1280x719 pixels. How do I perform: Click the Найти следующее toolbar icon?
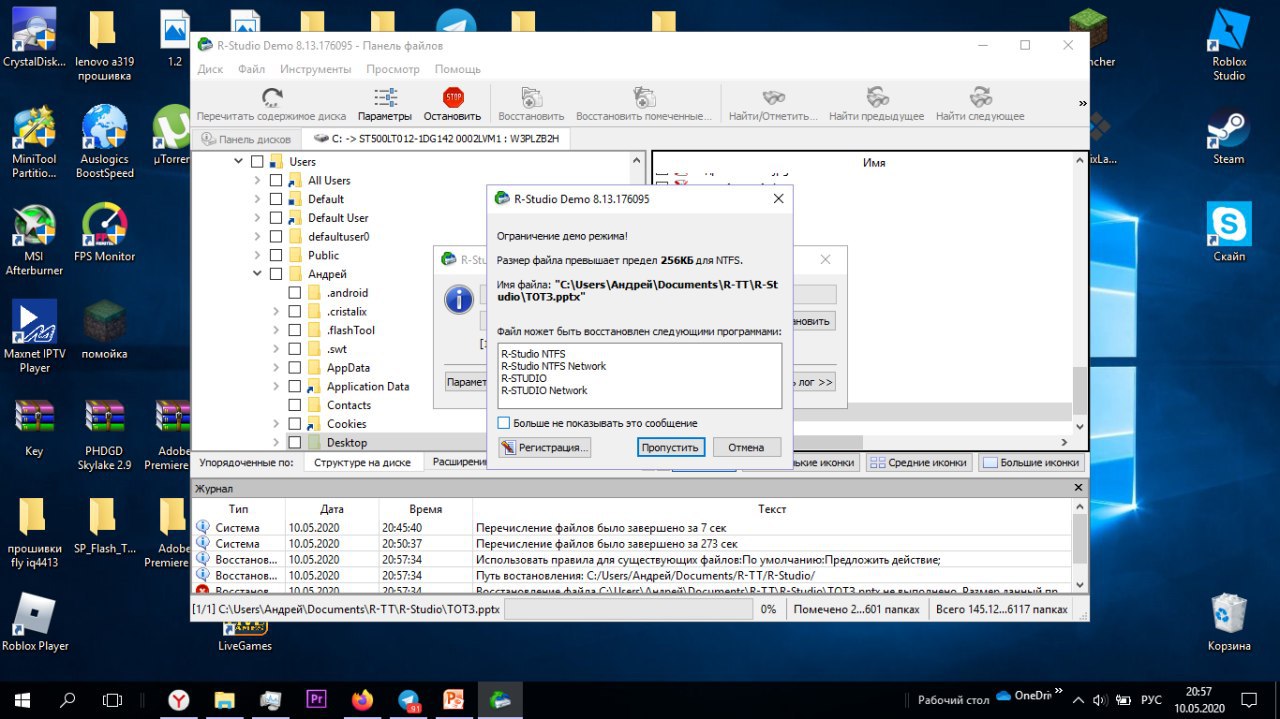980,97
